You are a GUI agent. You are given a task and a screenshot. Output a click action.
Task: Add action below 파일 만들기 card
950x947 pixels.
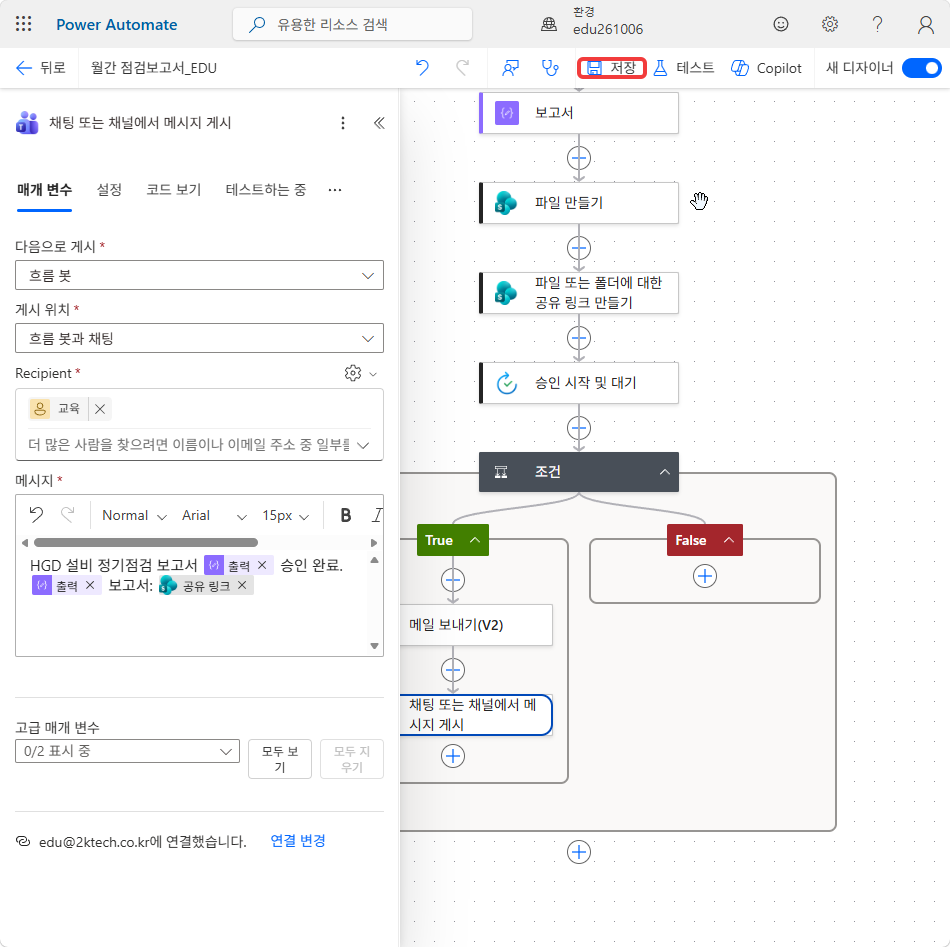[579, 248]
